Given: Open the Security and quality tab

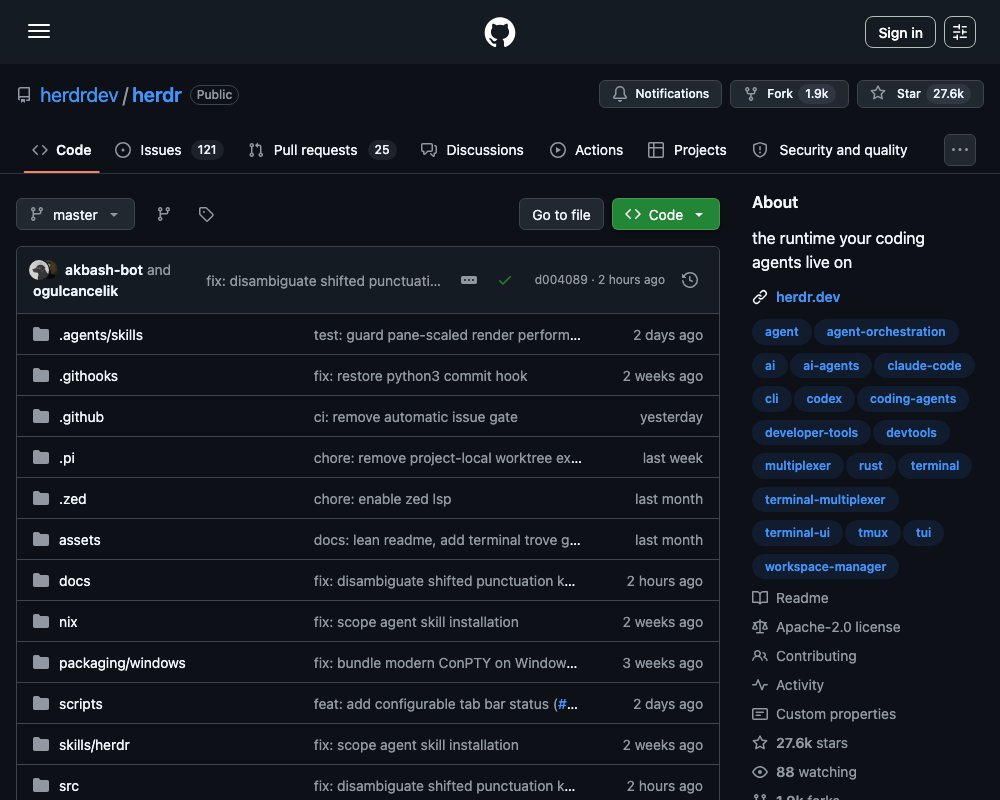Looking at the screenshot, I should tap(830, 150).
